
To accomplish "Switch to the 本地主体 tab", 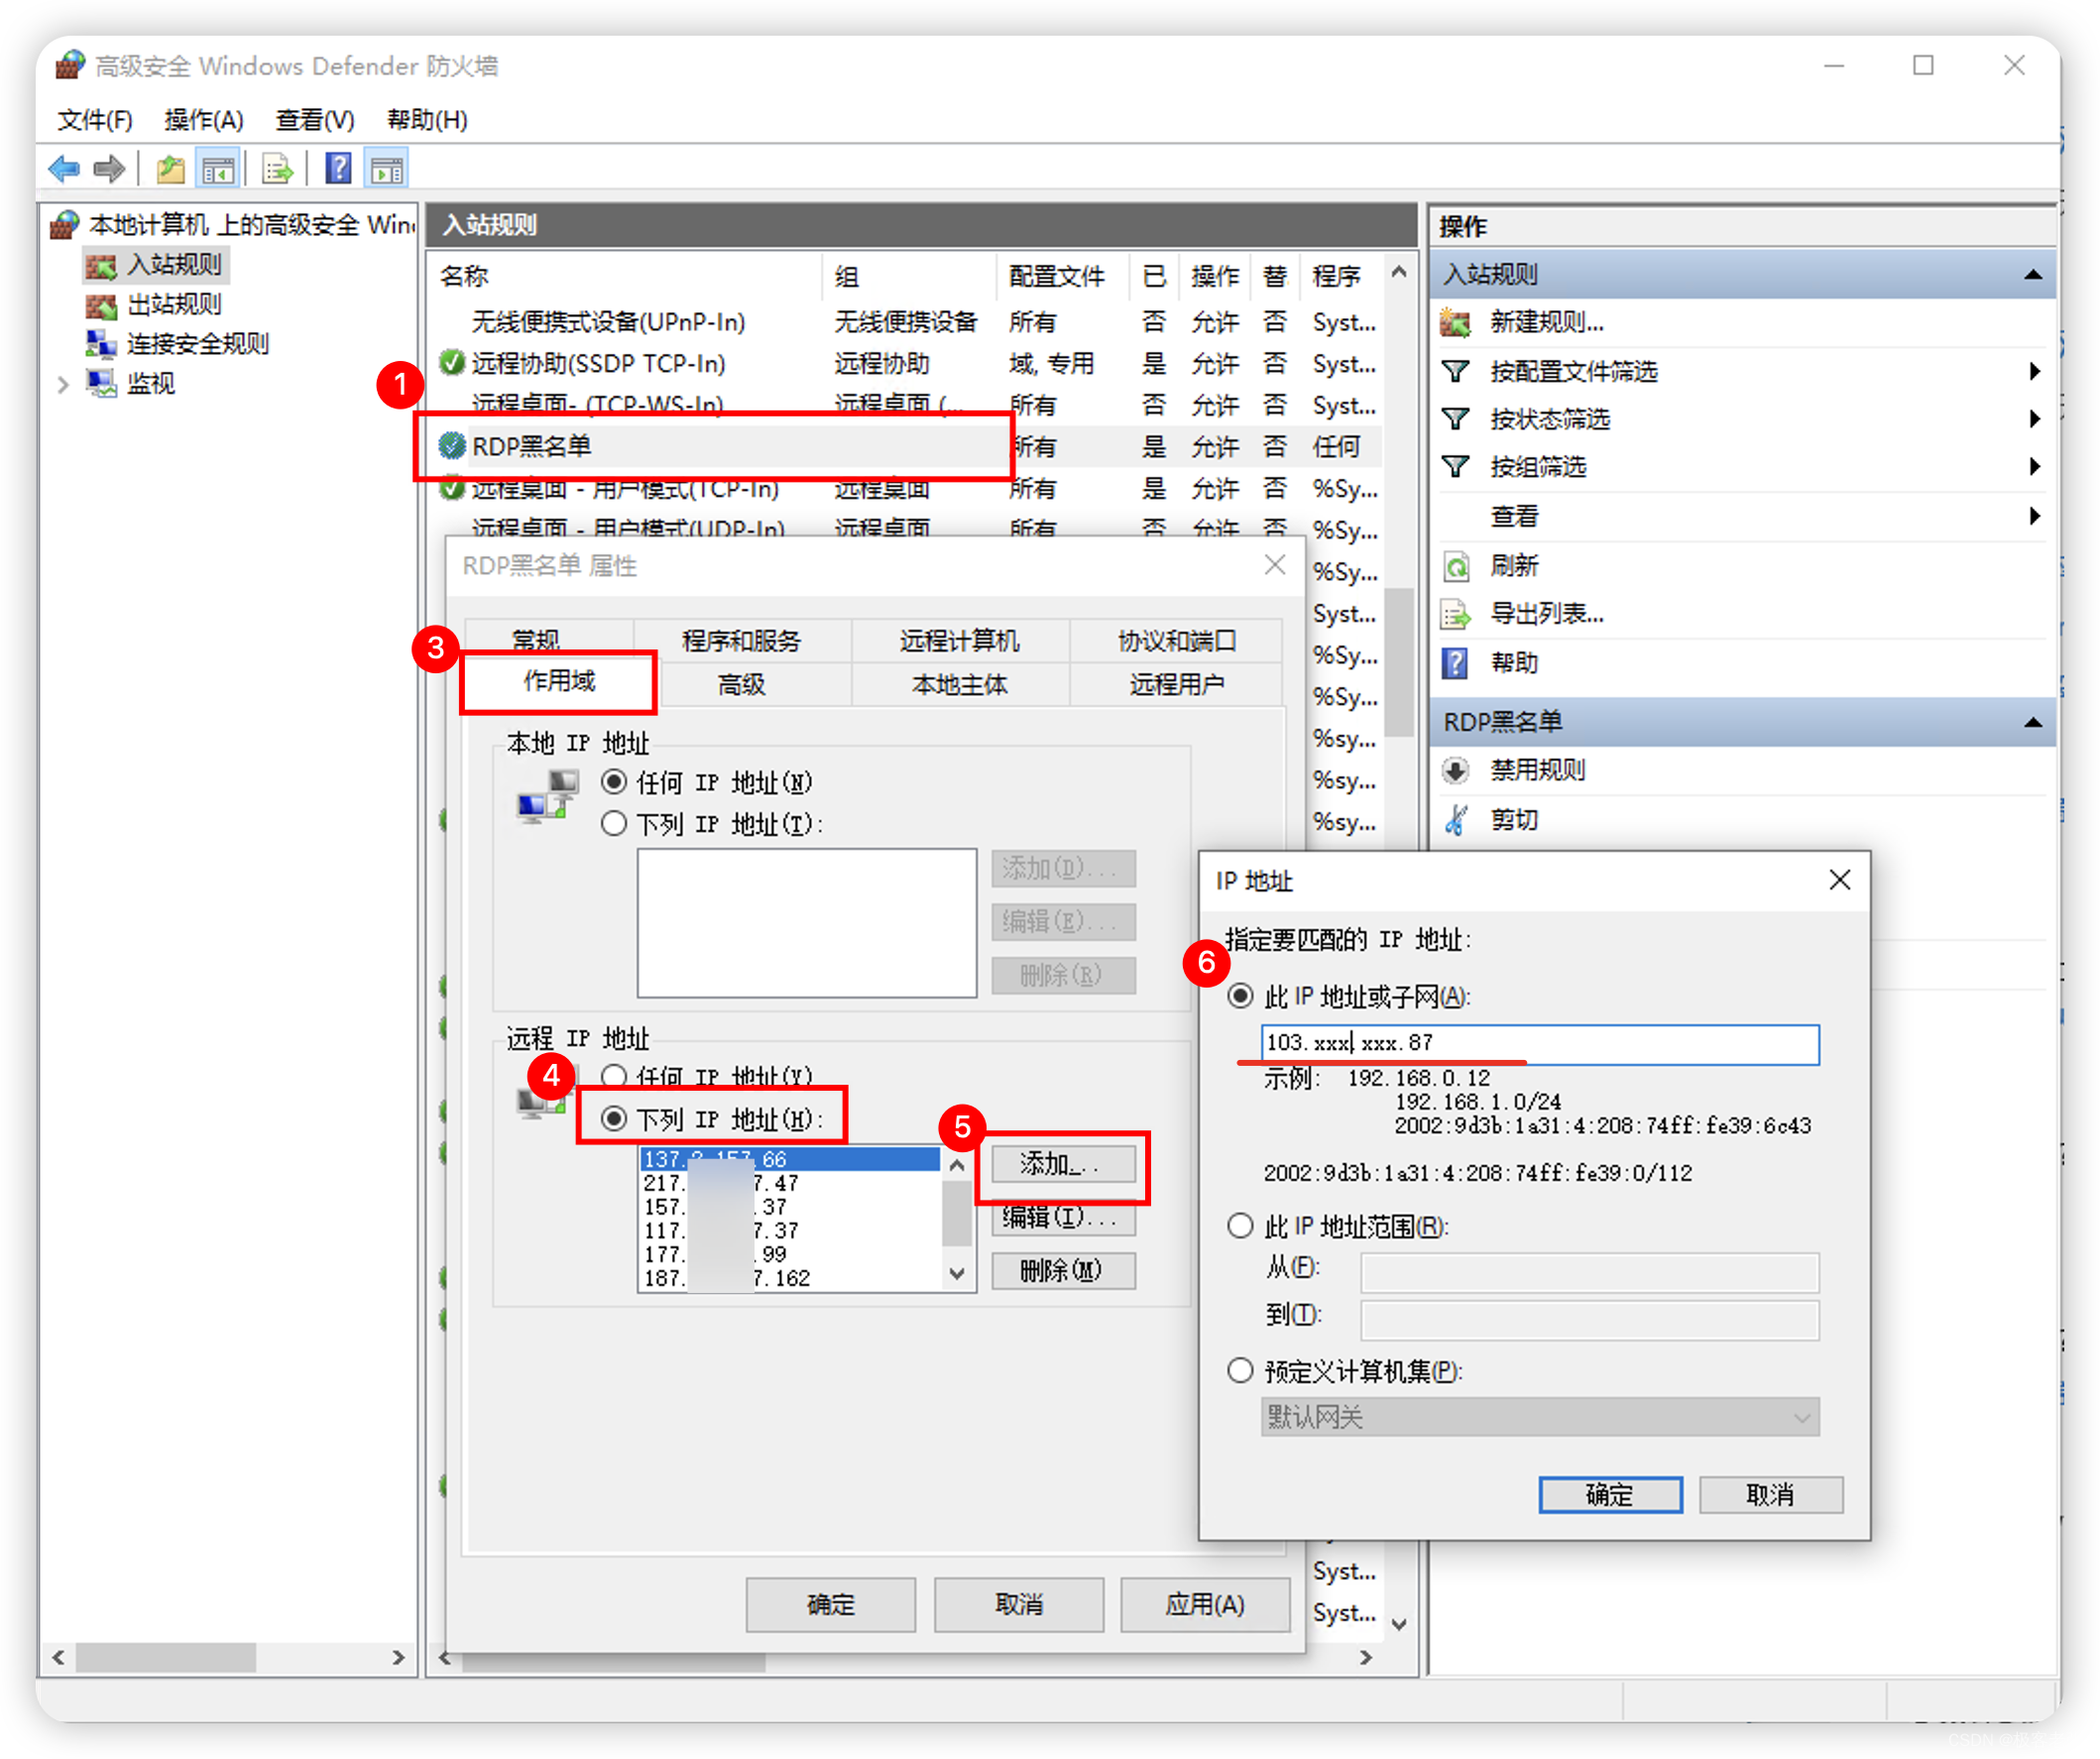I will [959, 685].
